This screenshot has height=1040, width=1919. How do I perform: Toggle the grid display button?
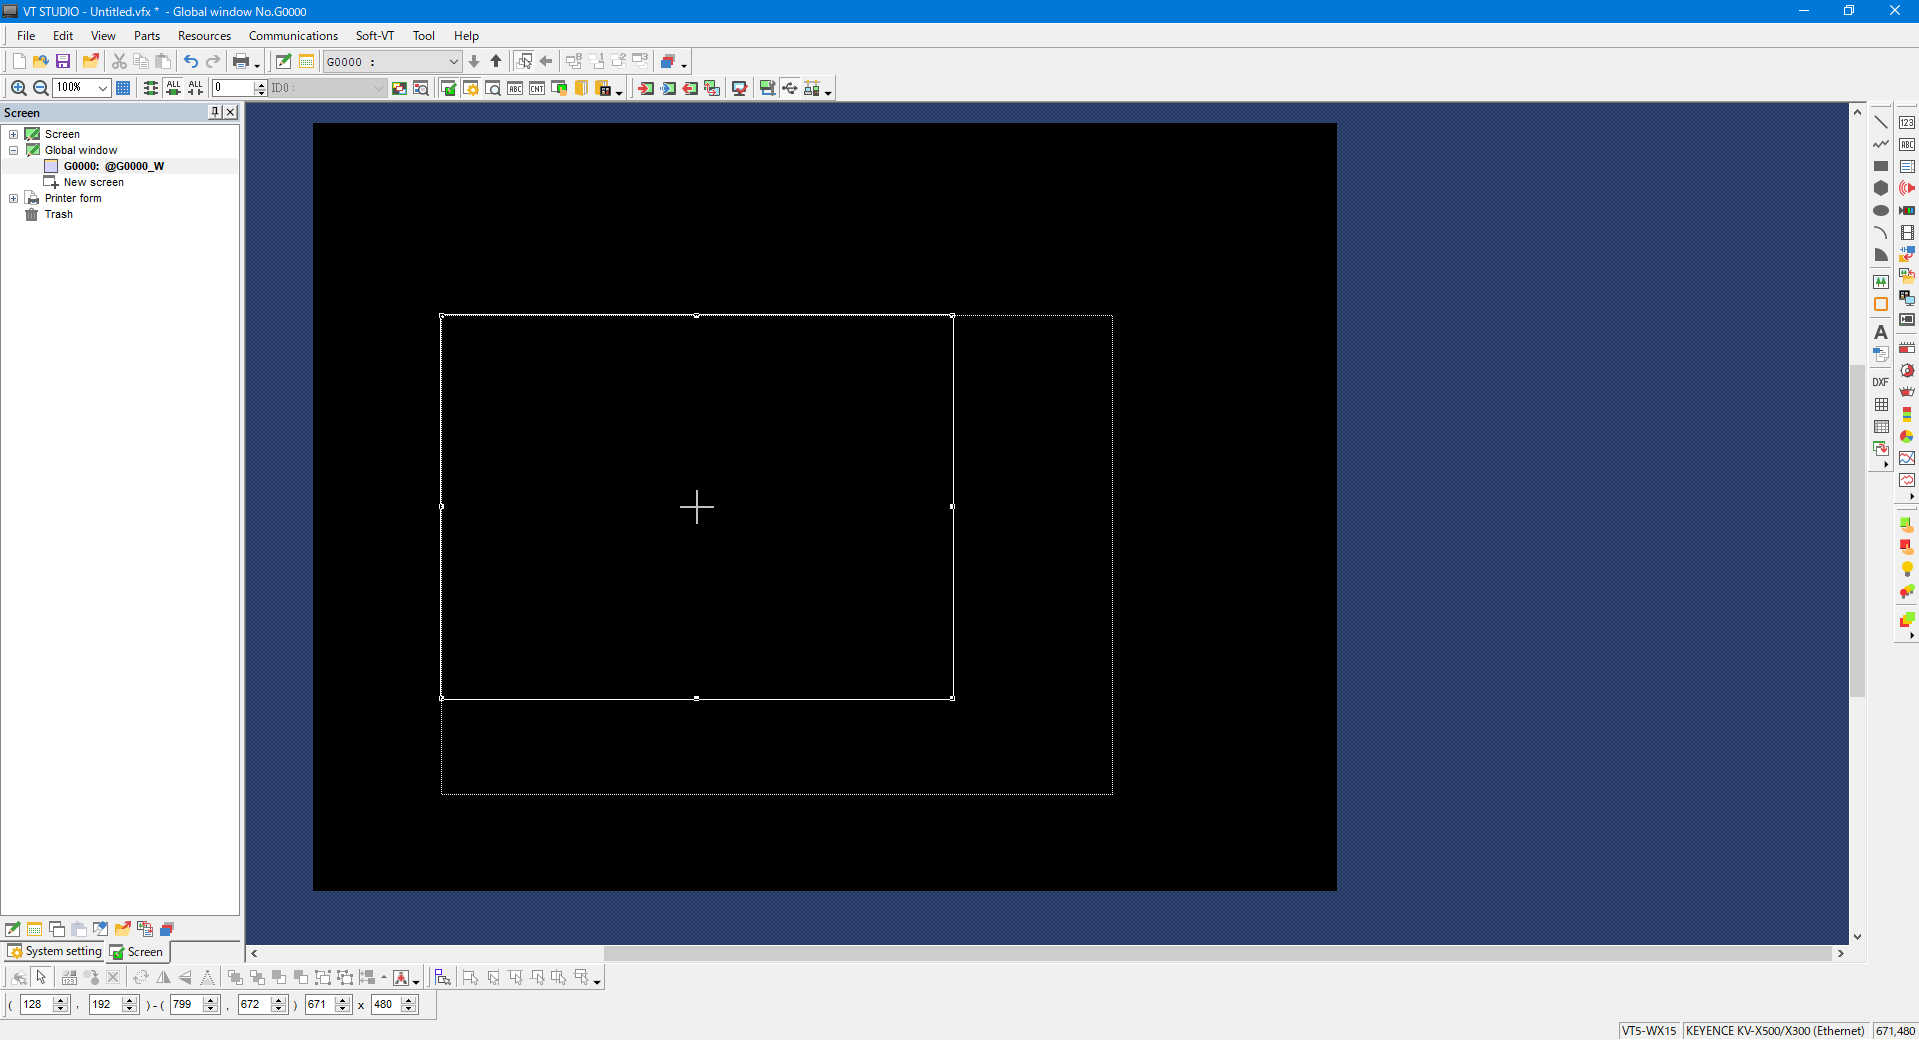click(123, 88)
